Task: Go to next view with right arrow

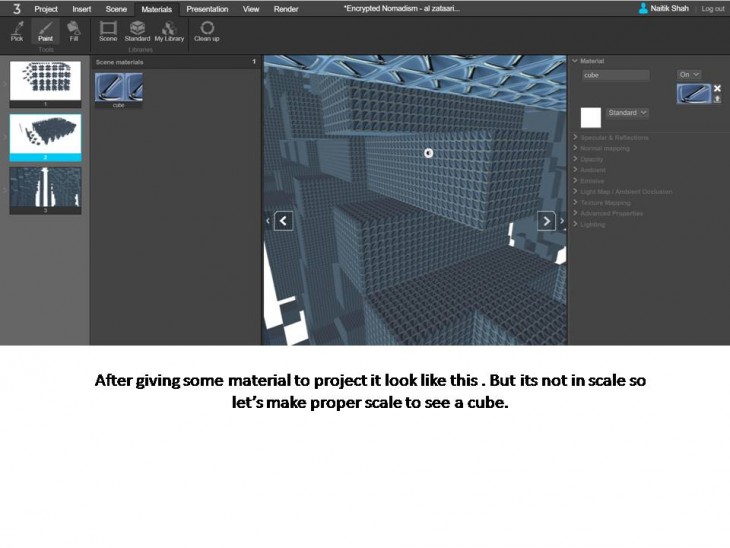Action: (546, 221)
